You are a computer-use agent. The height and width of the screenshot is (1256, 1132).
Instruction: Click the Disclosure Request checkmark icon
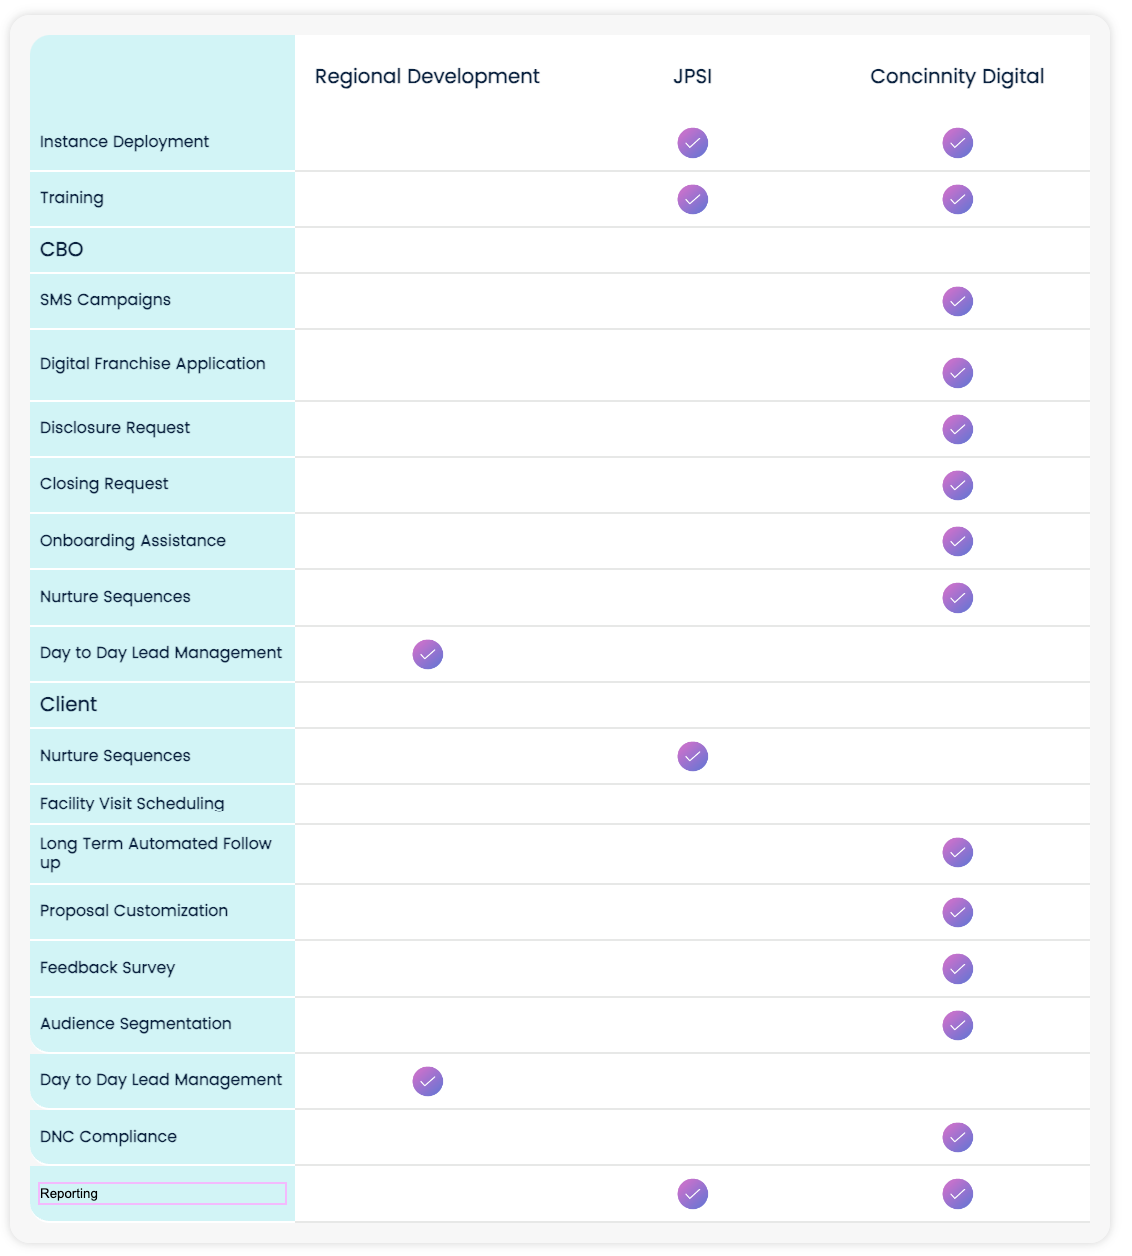pos(957,429)
